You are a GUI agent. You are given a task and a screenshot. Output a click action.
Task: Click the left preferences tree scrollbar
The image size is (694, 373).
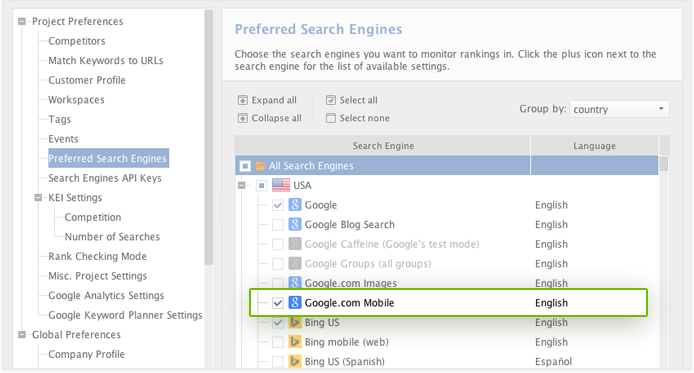coord(208,137)
